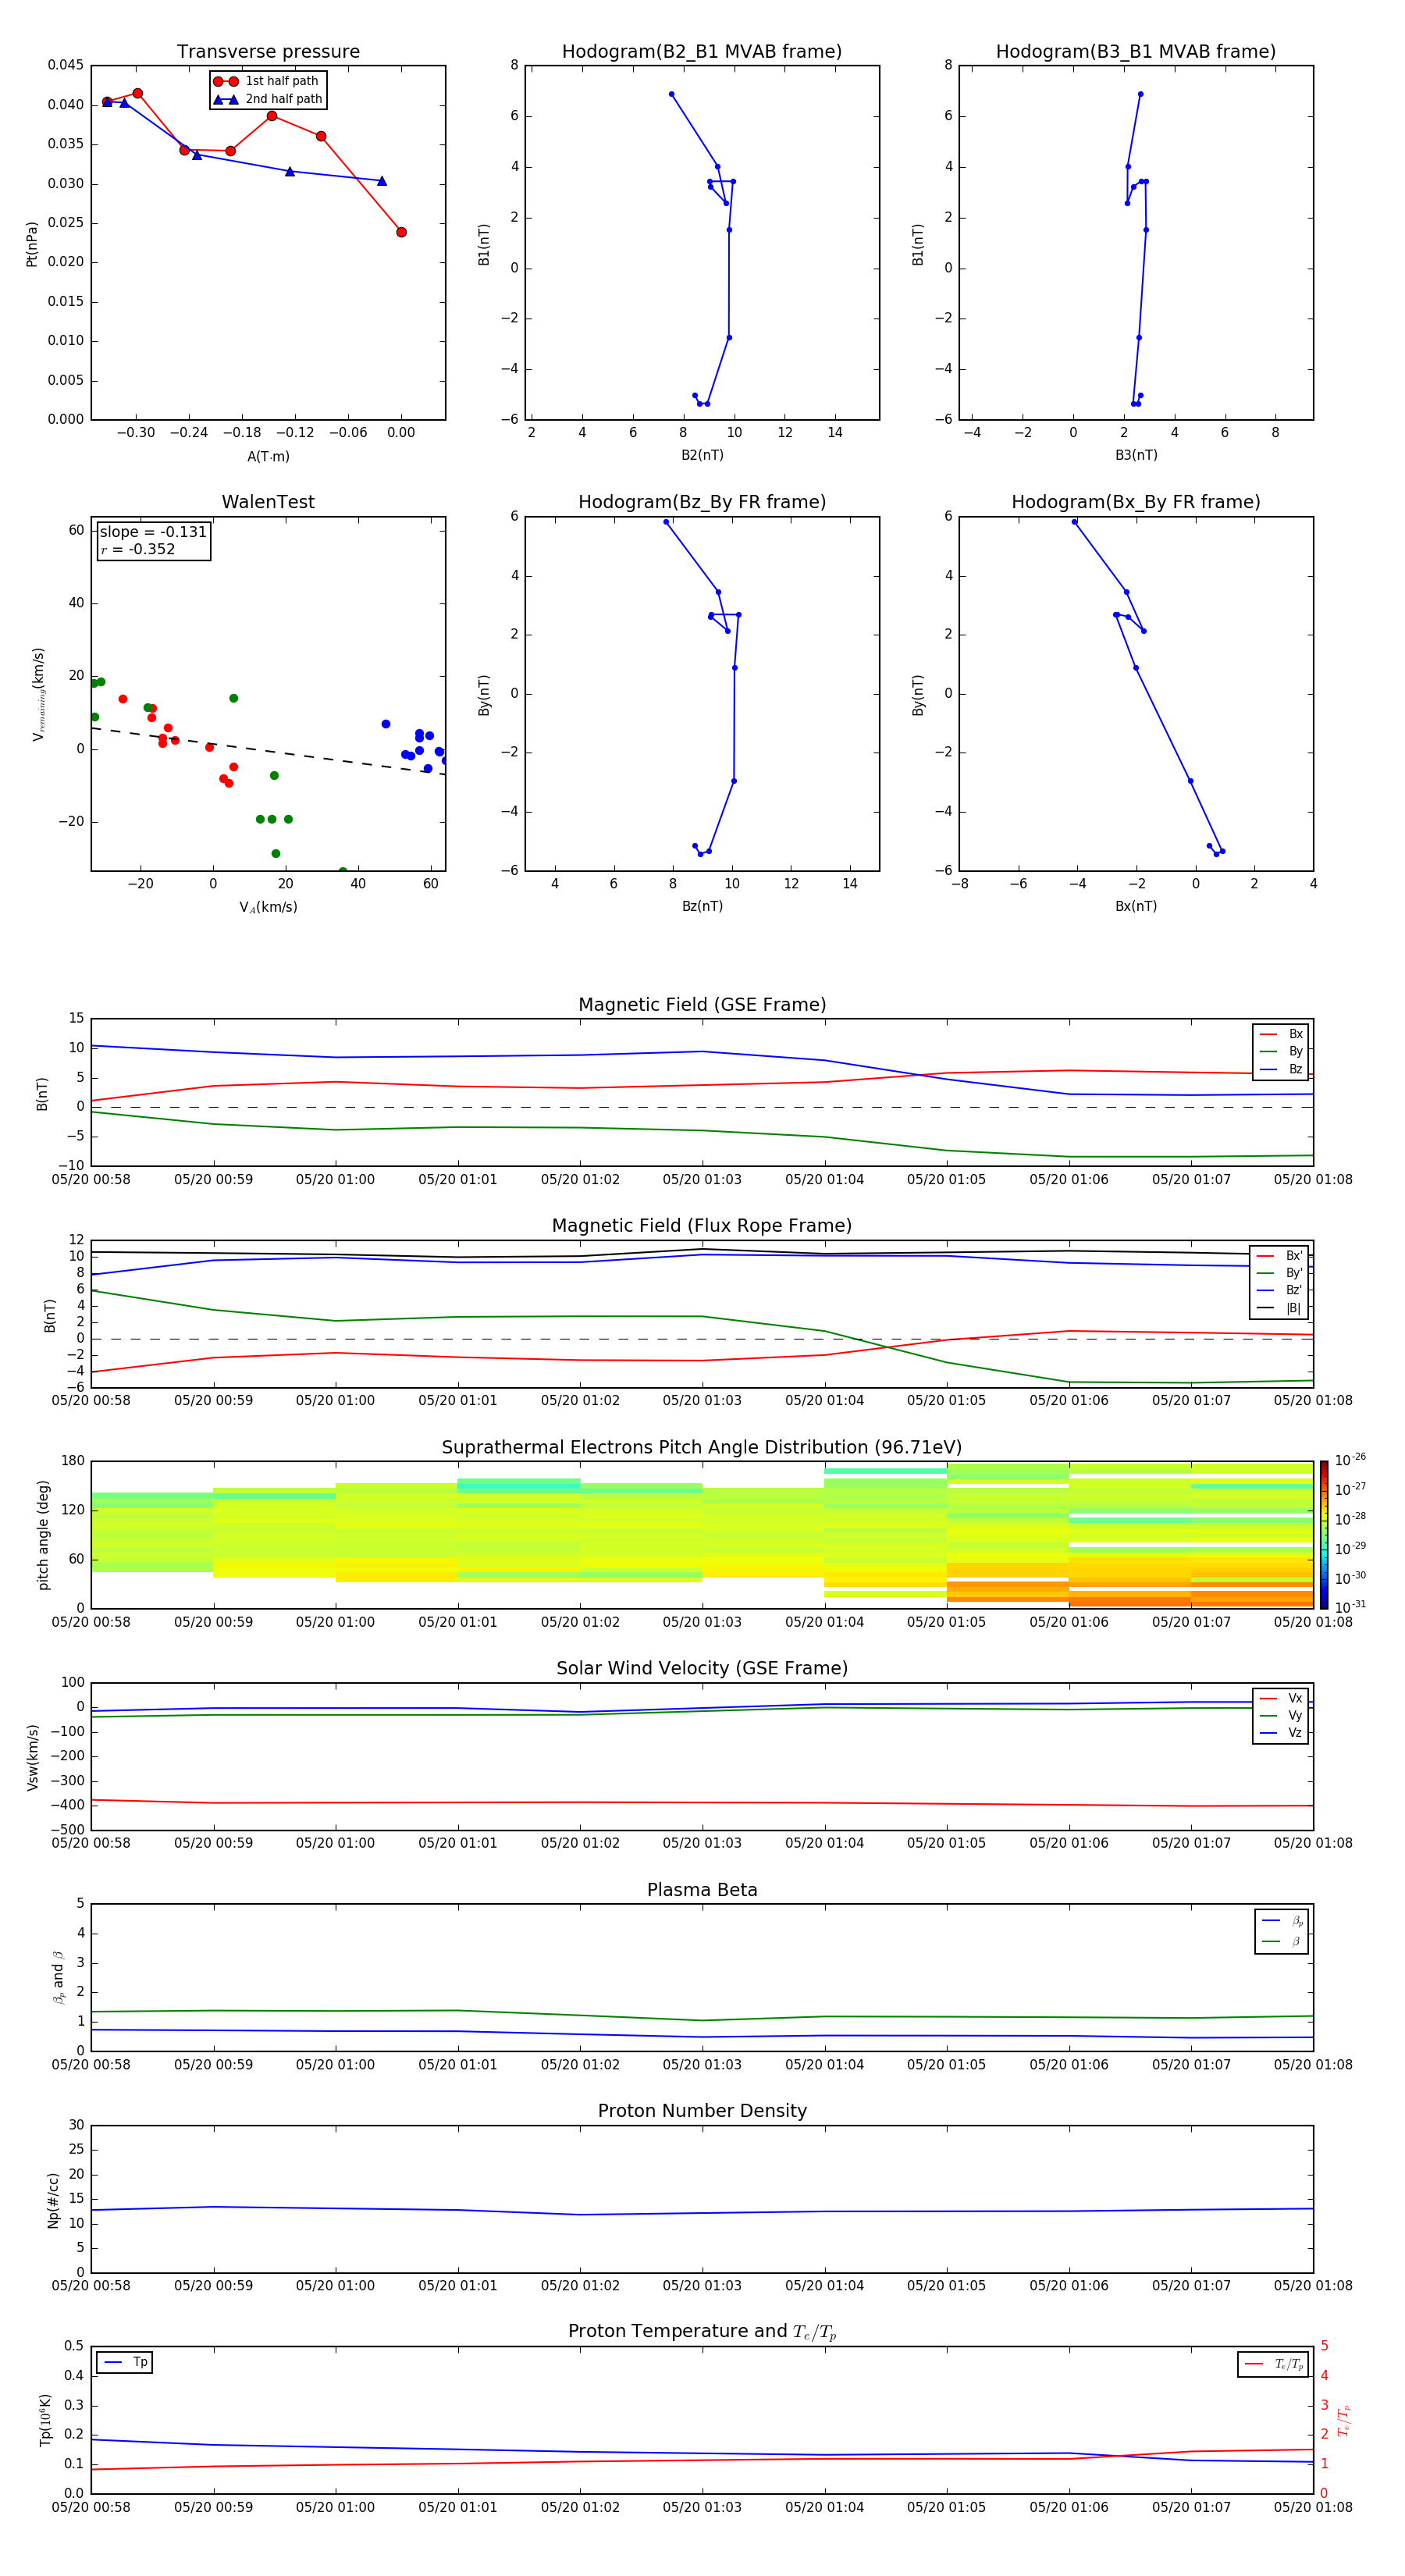Click the By legend entry in GSE magnetic field
This screenshot has width=1405, height=2576.
[1281, 1052]
